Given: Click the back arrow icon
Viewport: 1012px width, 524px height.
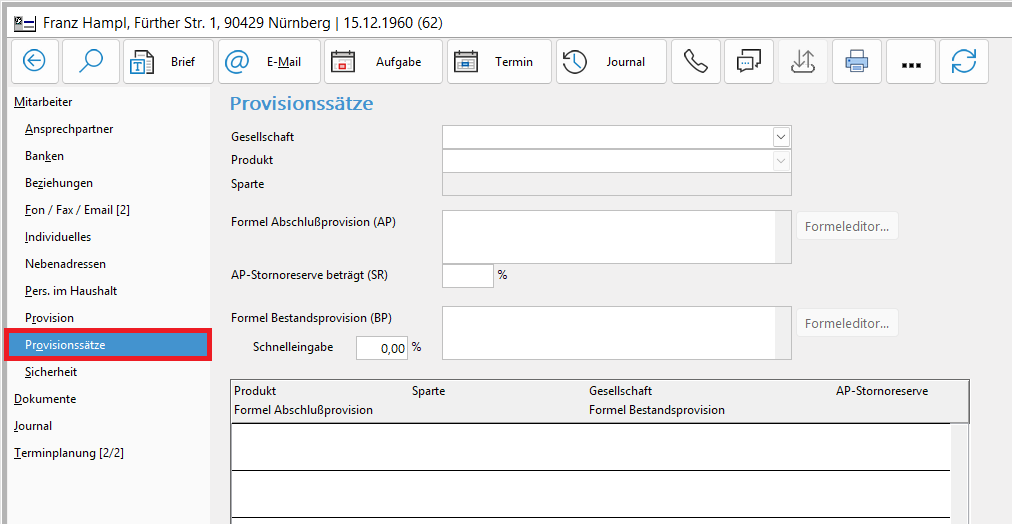Looking at the screenshot, I should point(35,62).
